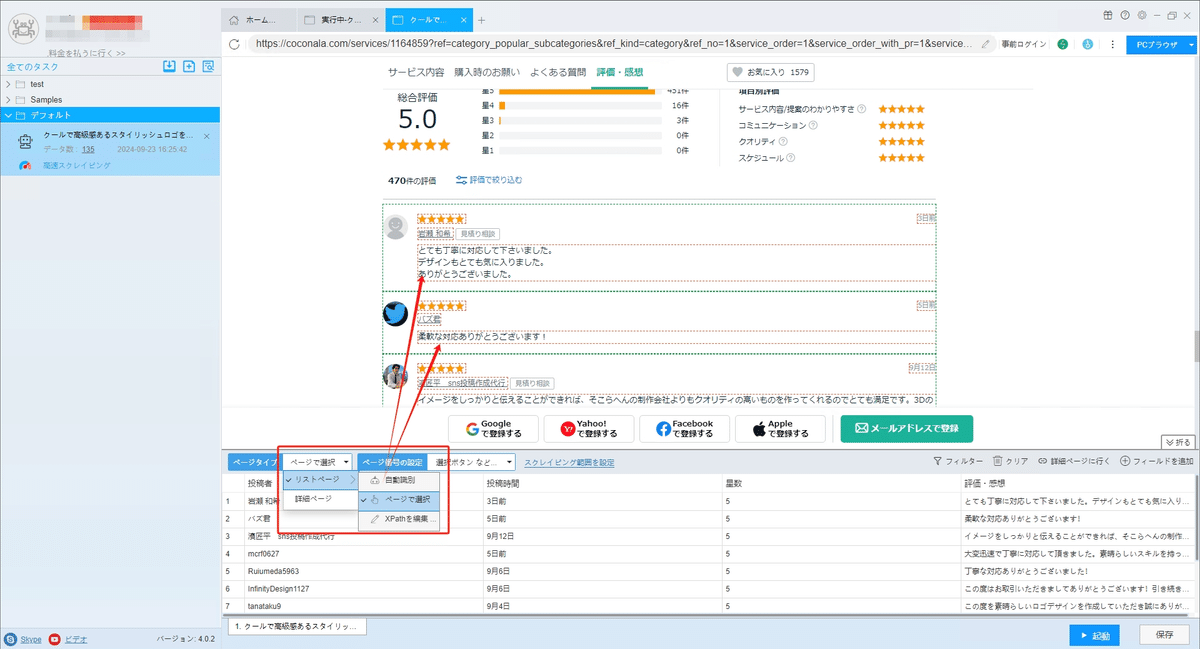
Task: Open help question mark icon
Action: coord(1125,15)
